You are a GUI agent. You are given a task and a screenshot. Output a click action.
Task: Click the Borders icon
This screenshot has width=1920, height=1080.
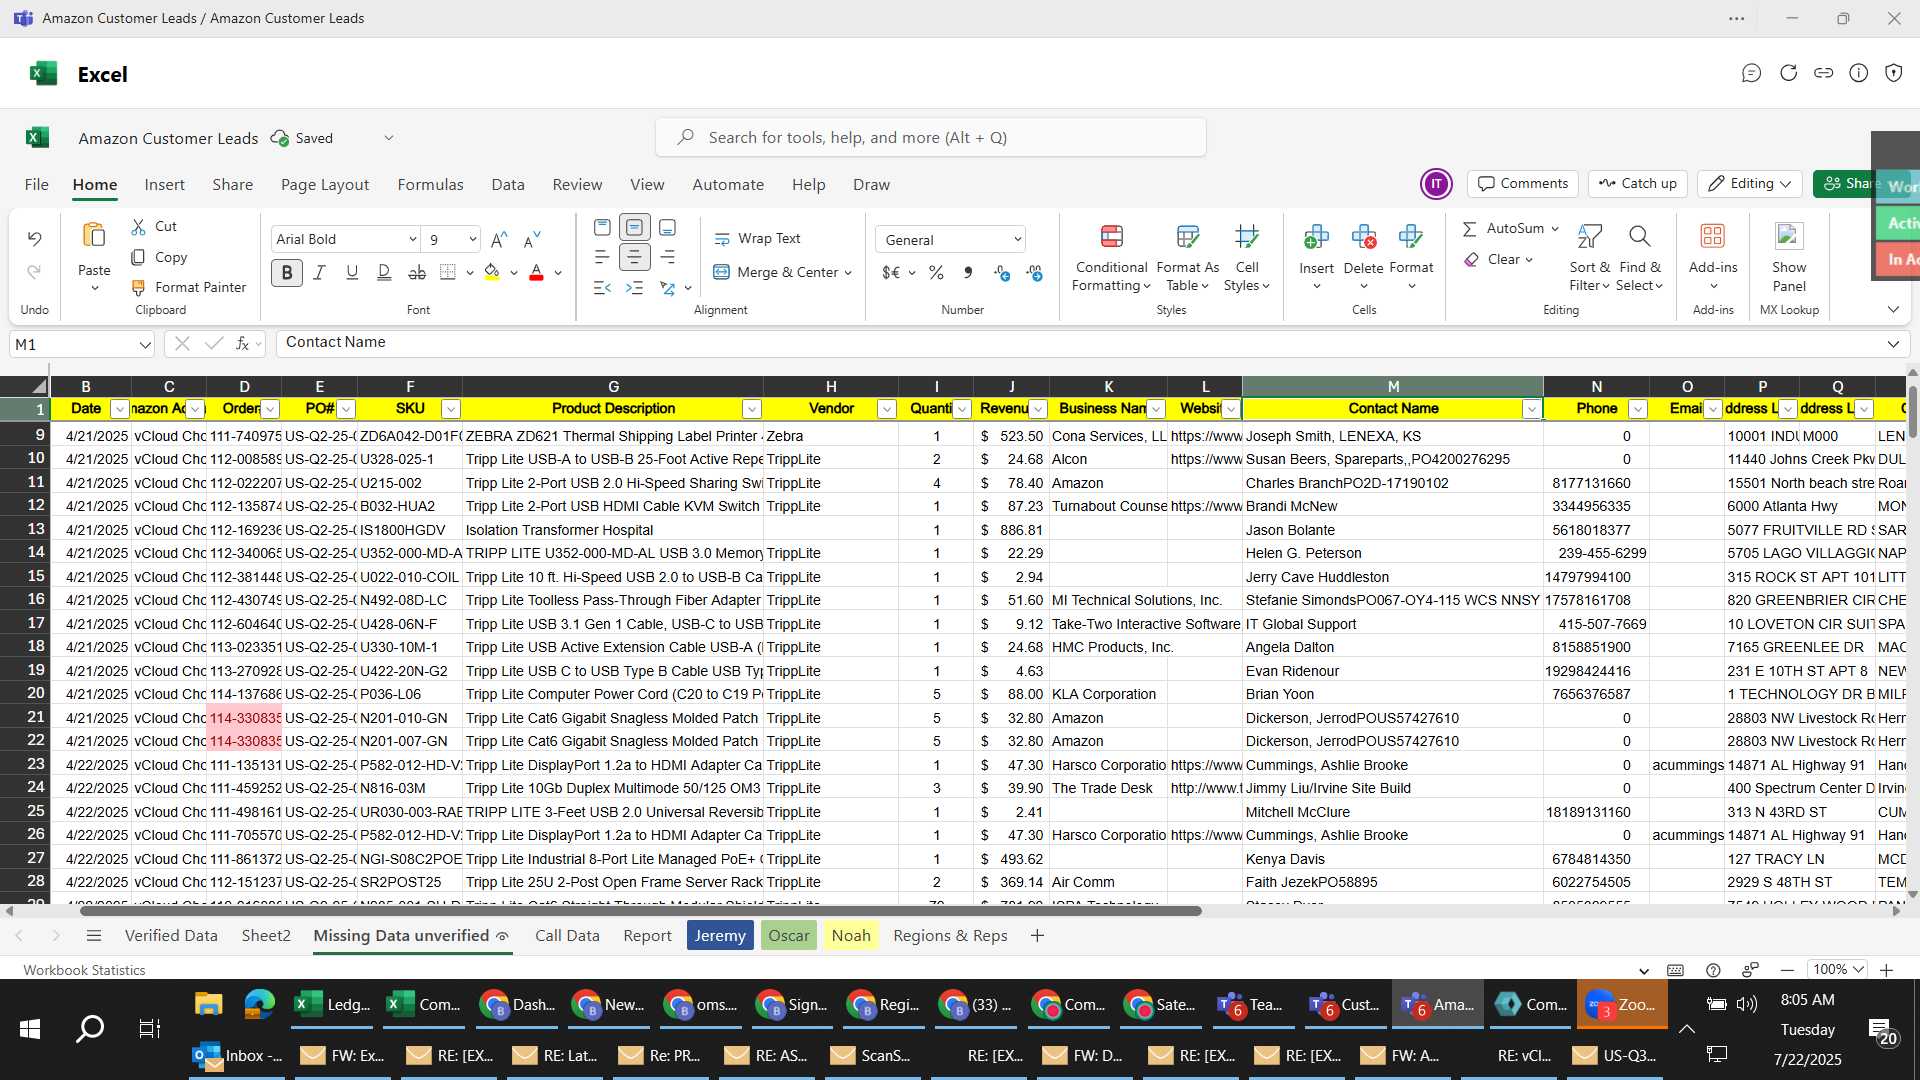tap(448, 272)
